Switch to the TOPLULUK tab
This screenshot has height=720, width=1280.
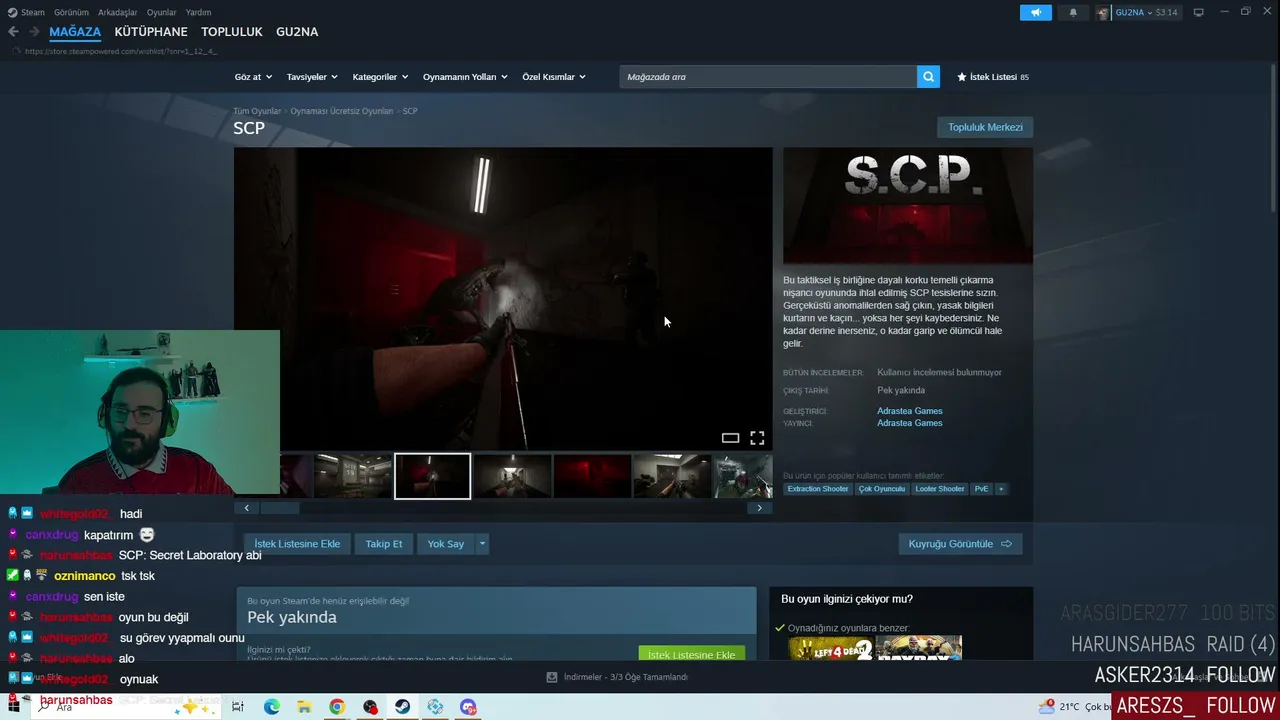(232, 32)
